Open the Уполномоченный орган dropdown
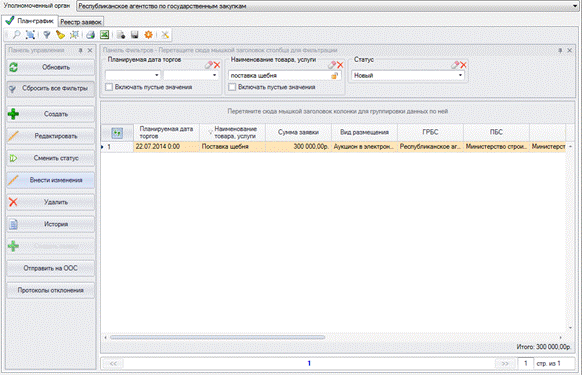This screenshot has height=375, width=582. (x=575, y=6)
